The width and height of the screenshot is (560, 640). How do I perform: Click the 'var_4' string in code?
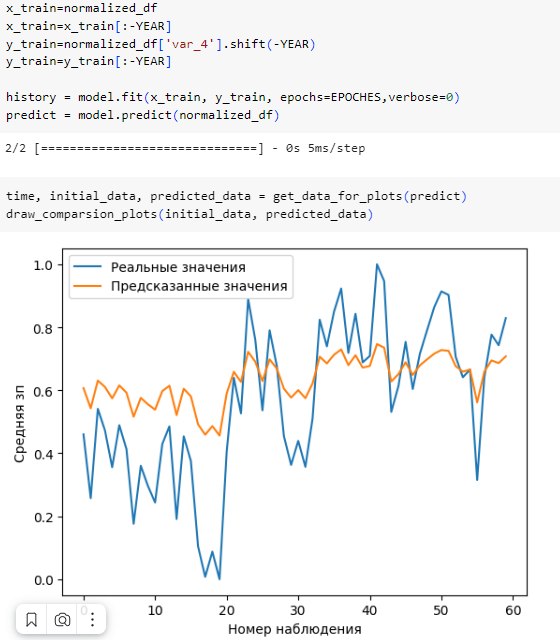pyautogui.click(x=190, y=44)
